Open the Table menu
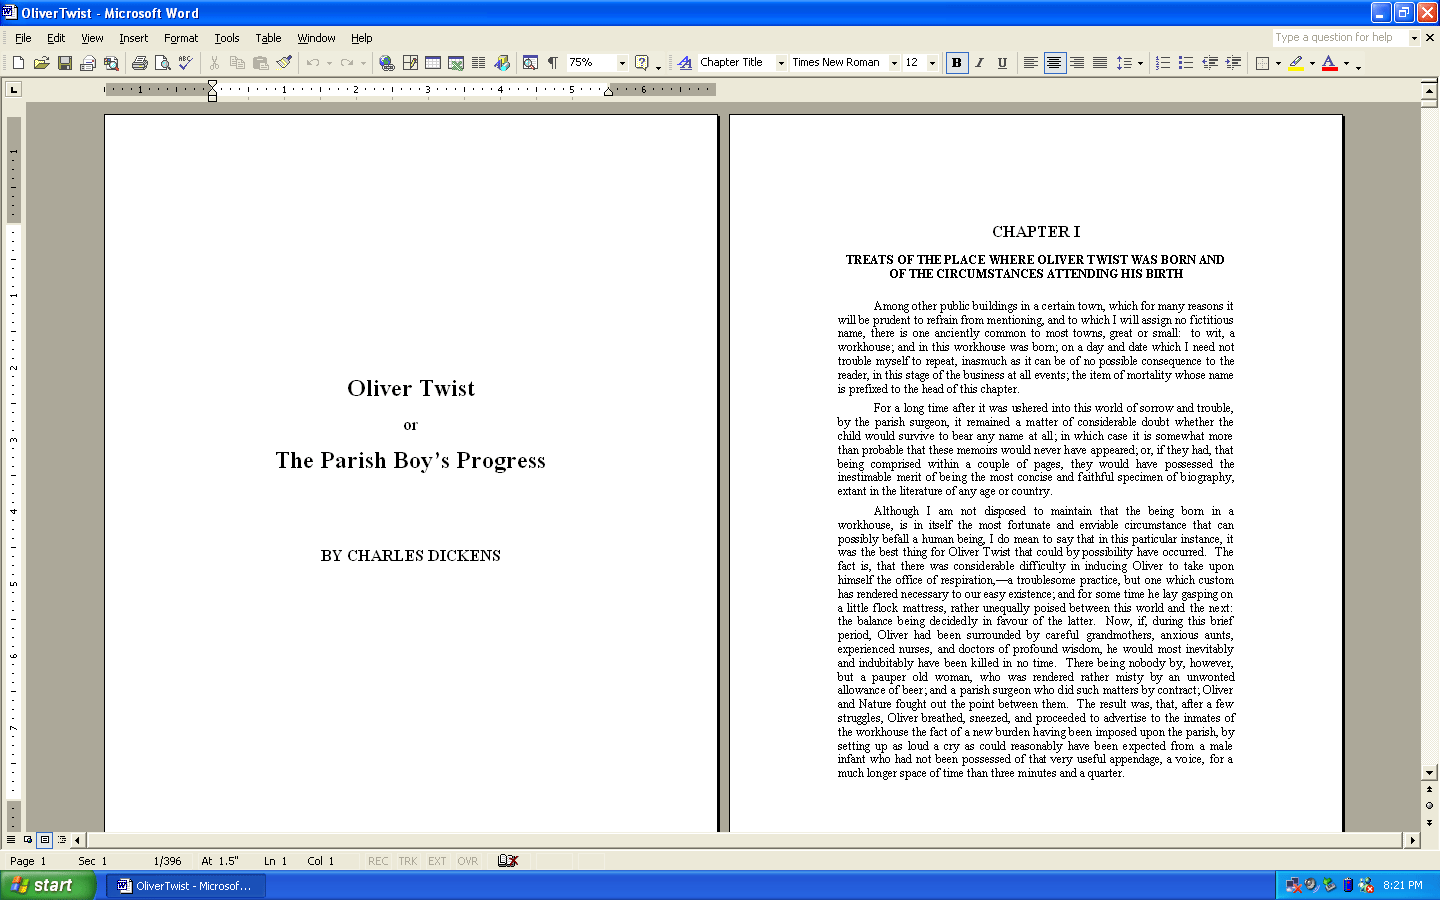This screenshot has height=900, width=1440. click(268, 38)
